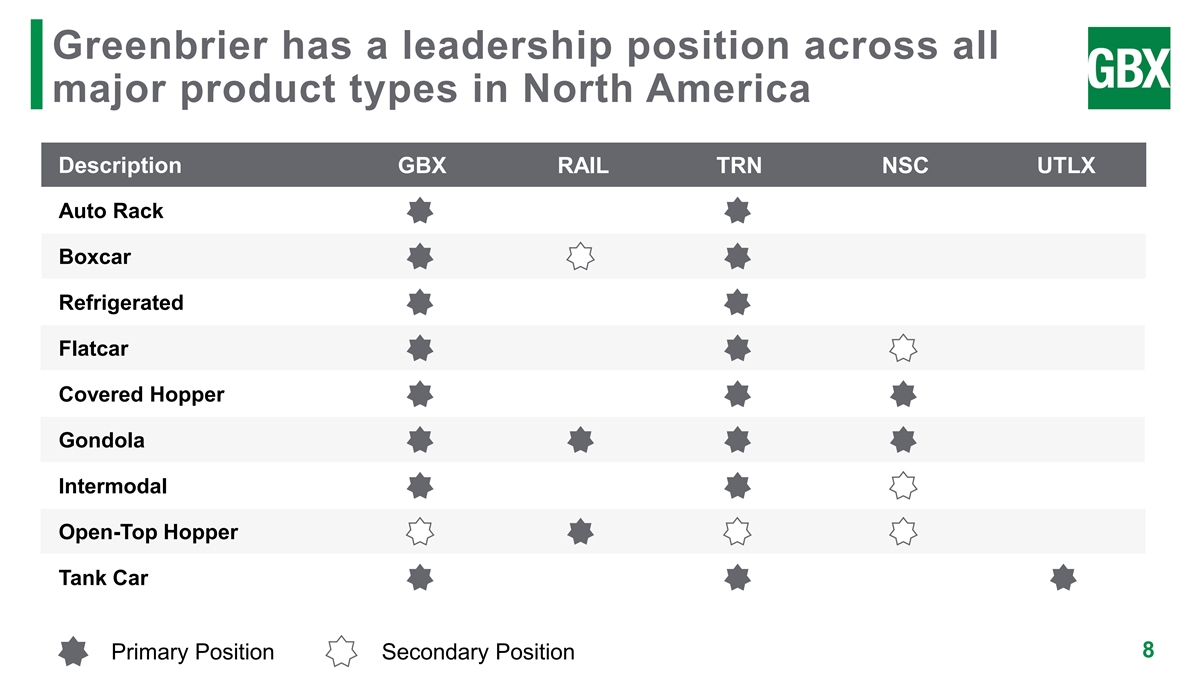Select the NSC outlined star for Flatcar
This screenshot has width=1200, height=675.
pyautogui.click(x=903, y=349)
